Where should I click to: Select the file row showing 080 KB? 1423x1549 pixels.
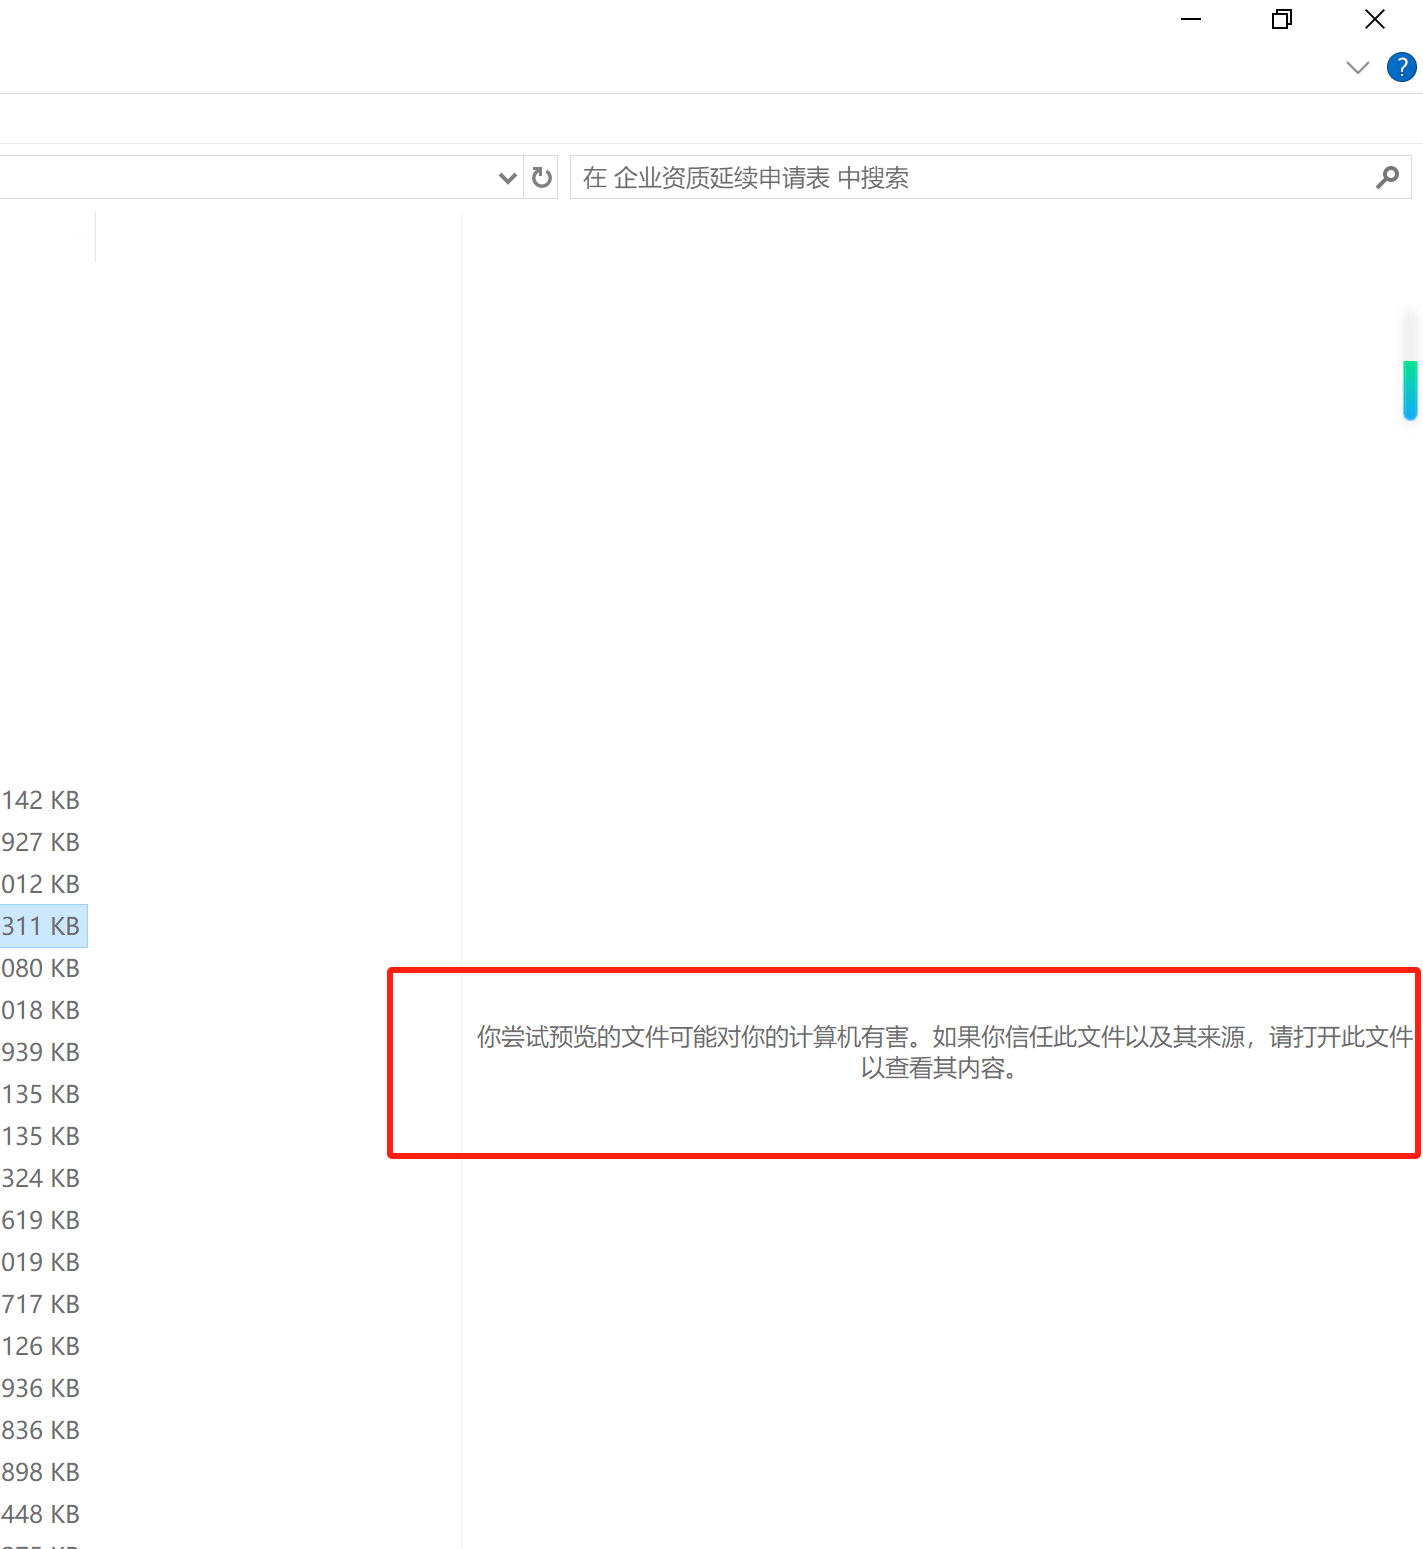41,968
